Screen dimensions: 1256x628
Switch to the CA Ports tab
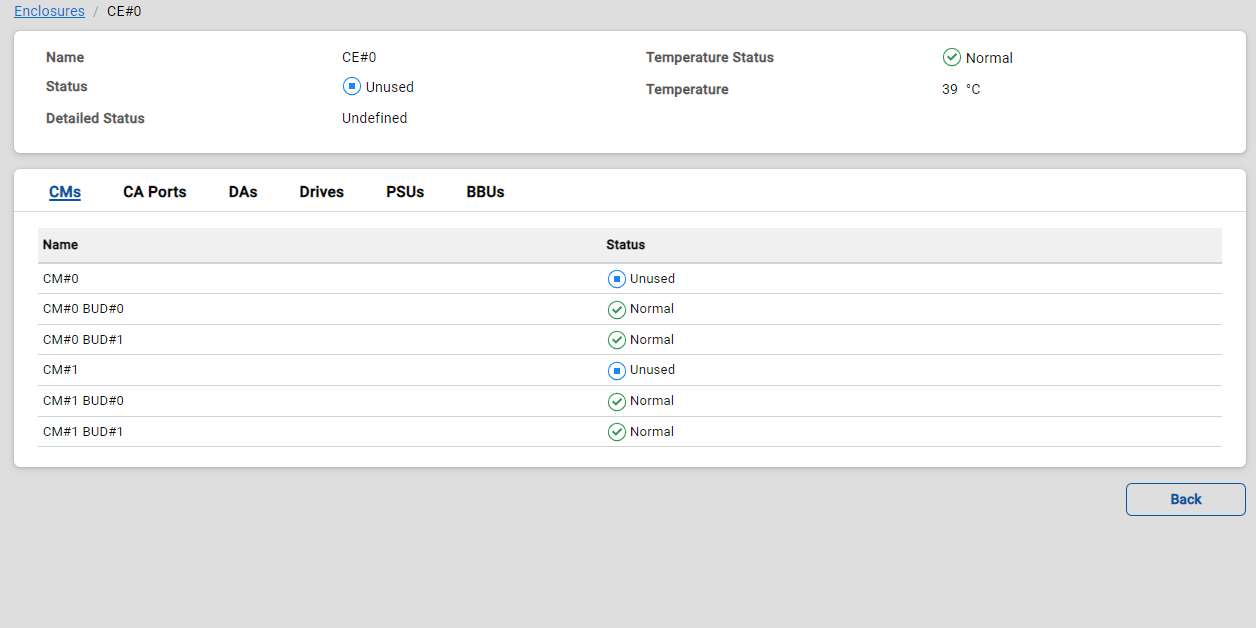155,192
